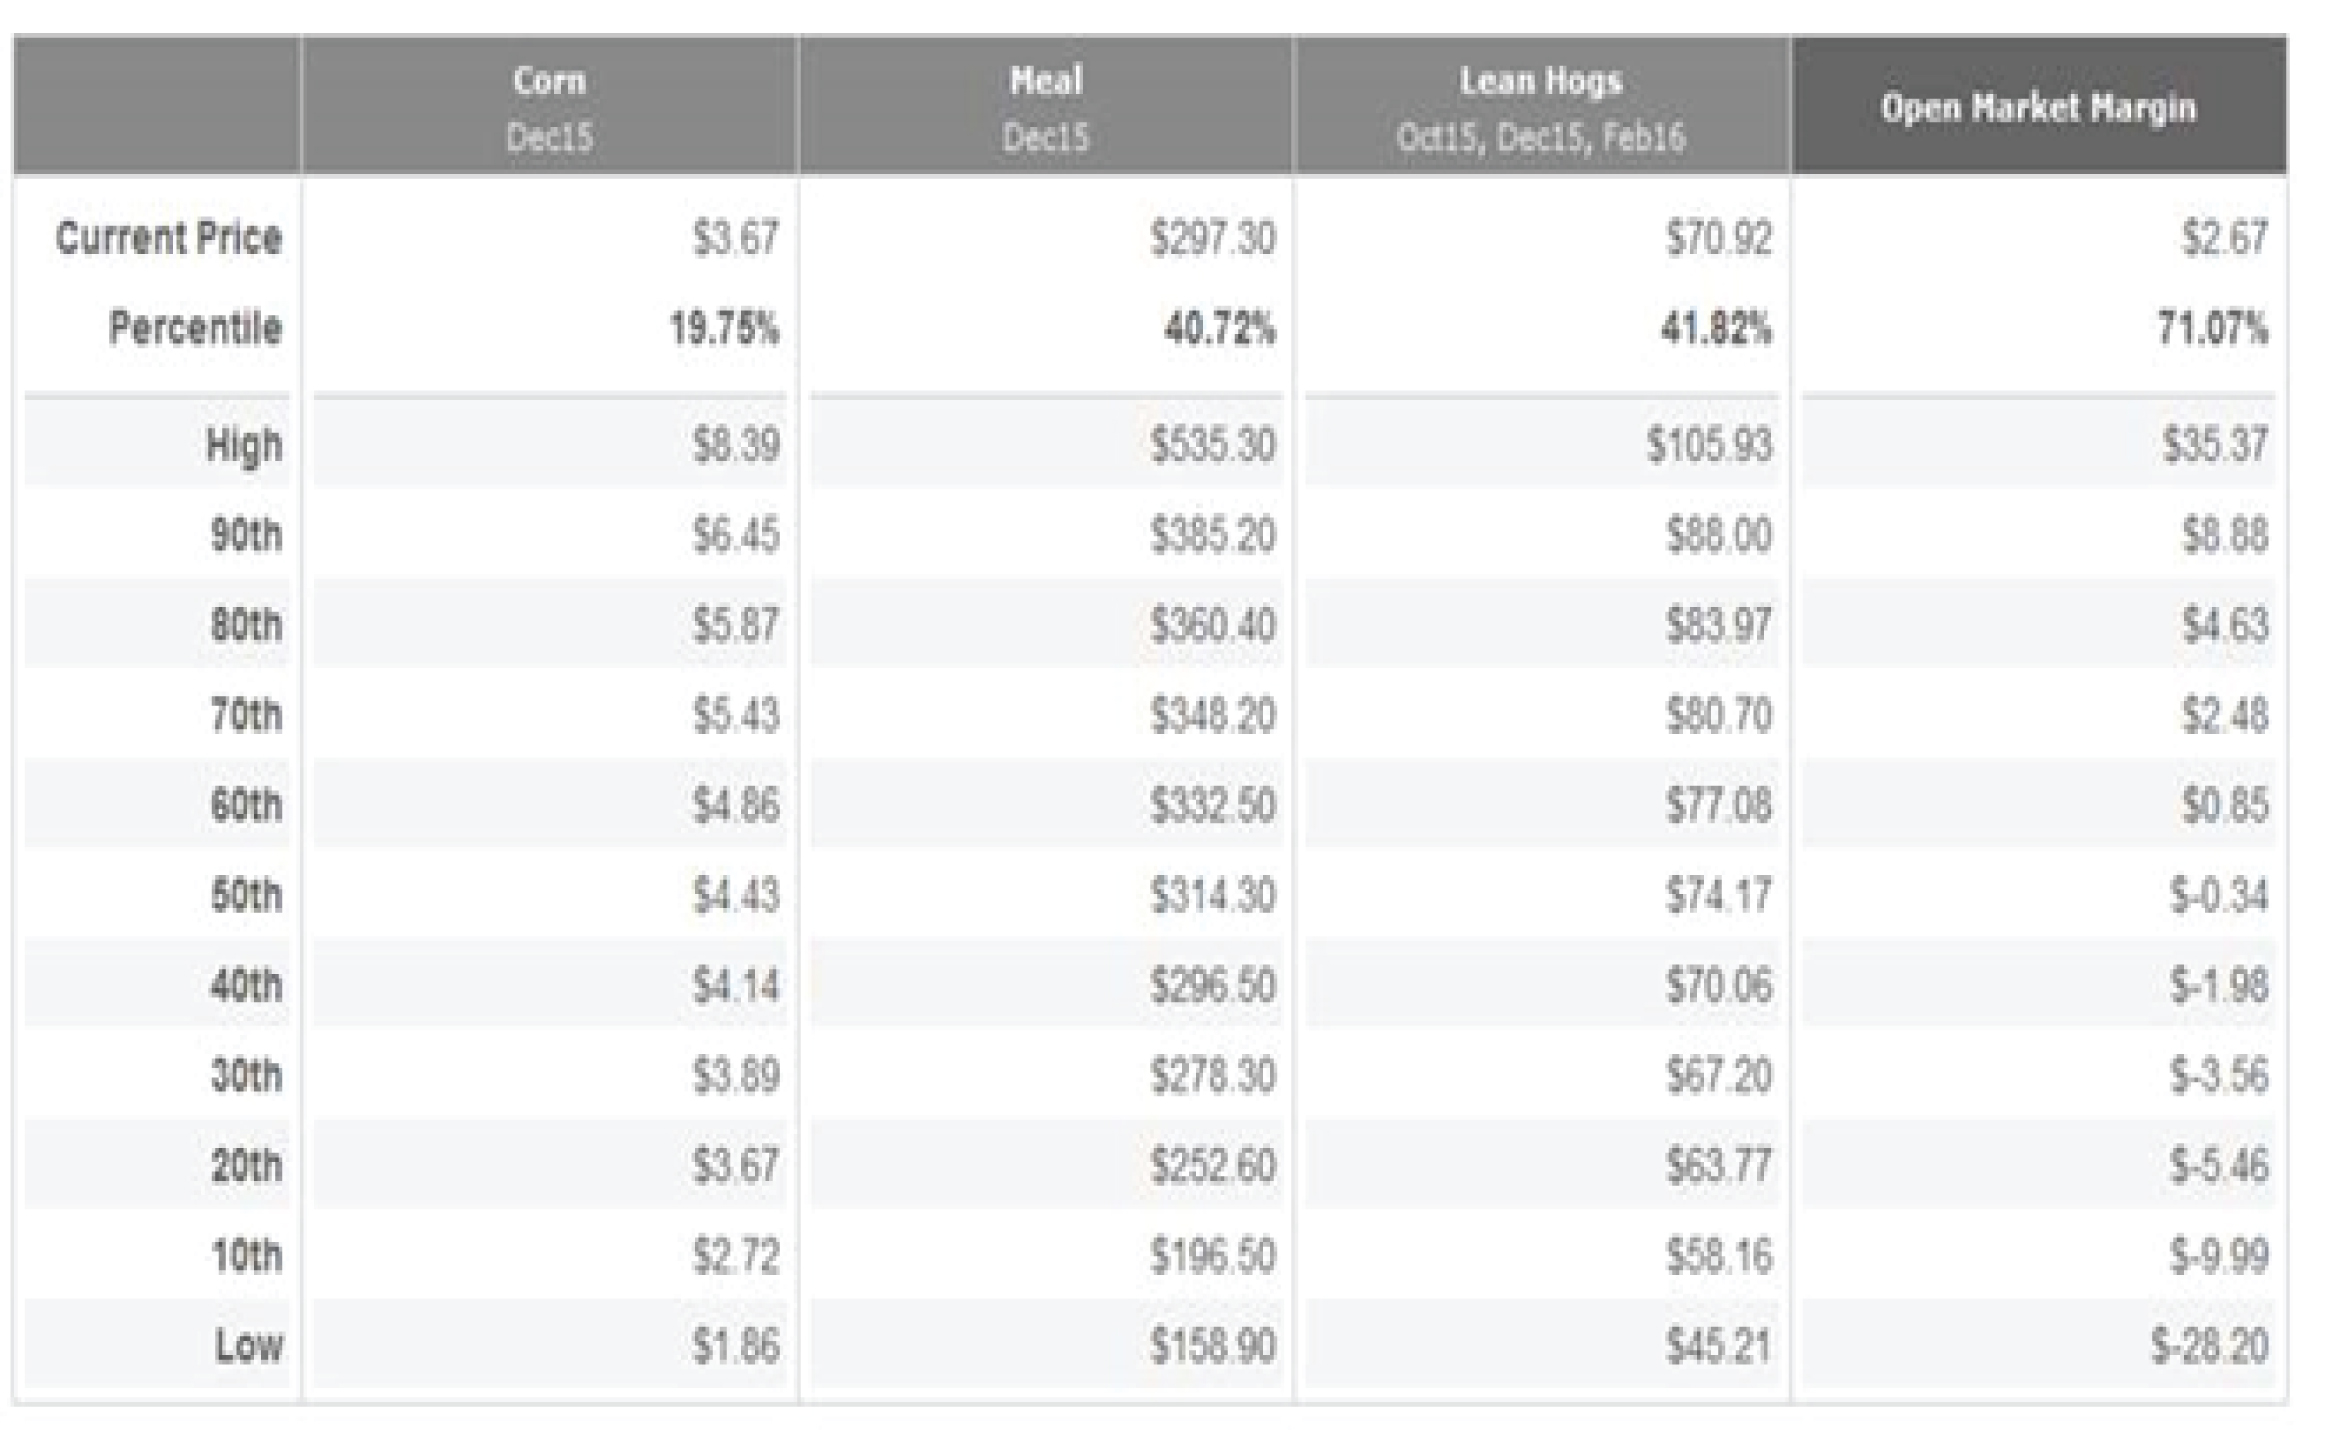Select Lean Hogs 80th value $83.97
The image size is (2325, 1435).
tap(1718, 625)
